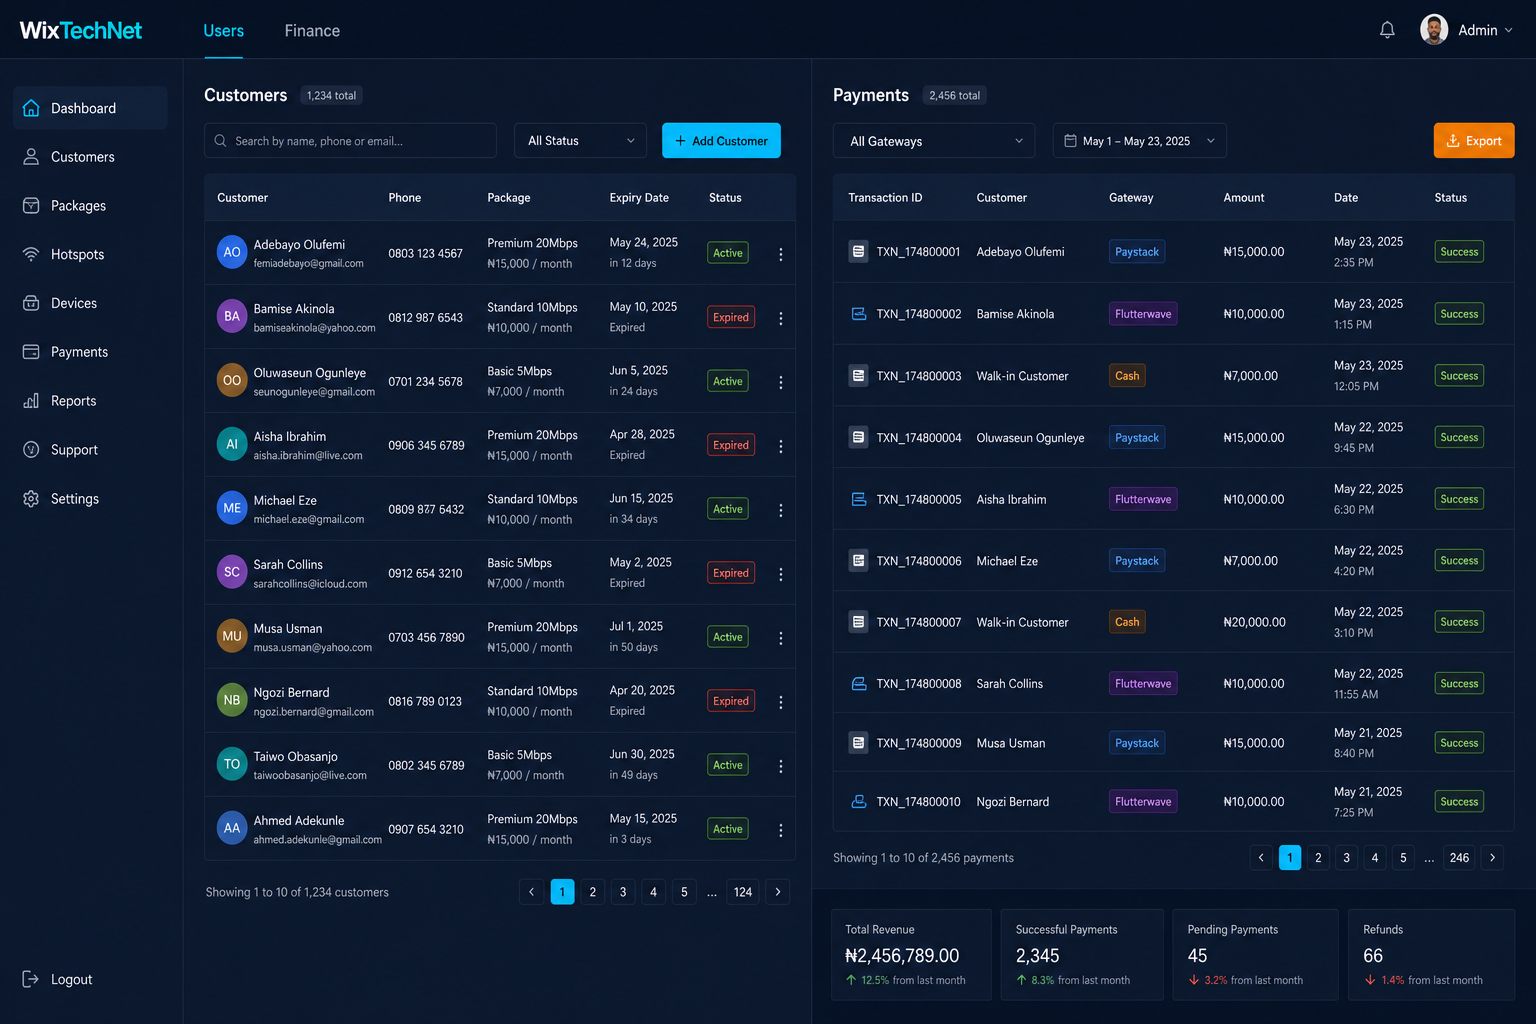The height and width of the screenshot is (1024, 1536).
Task: Click the Cash gateway tag on TXN_174800003
Action: pyautogui.click(x=1127, y=376)
